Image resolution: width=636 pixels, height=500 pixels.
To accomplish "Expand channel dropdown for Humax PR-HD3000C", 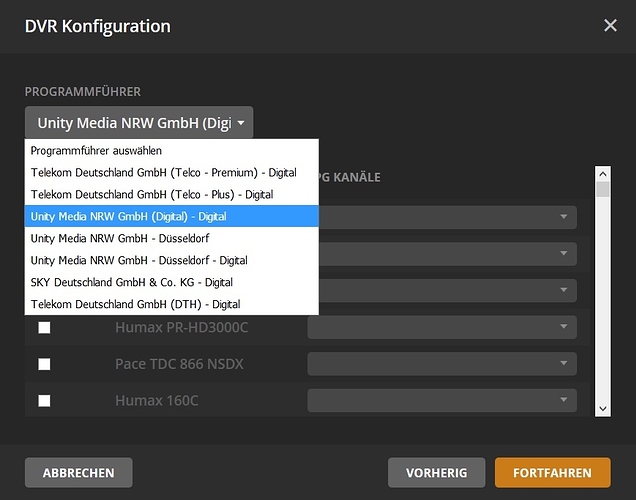I will [441, 327].
